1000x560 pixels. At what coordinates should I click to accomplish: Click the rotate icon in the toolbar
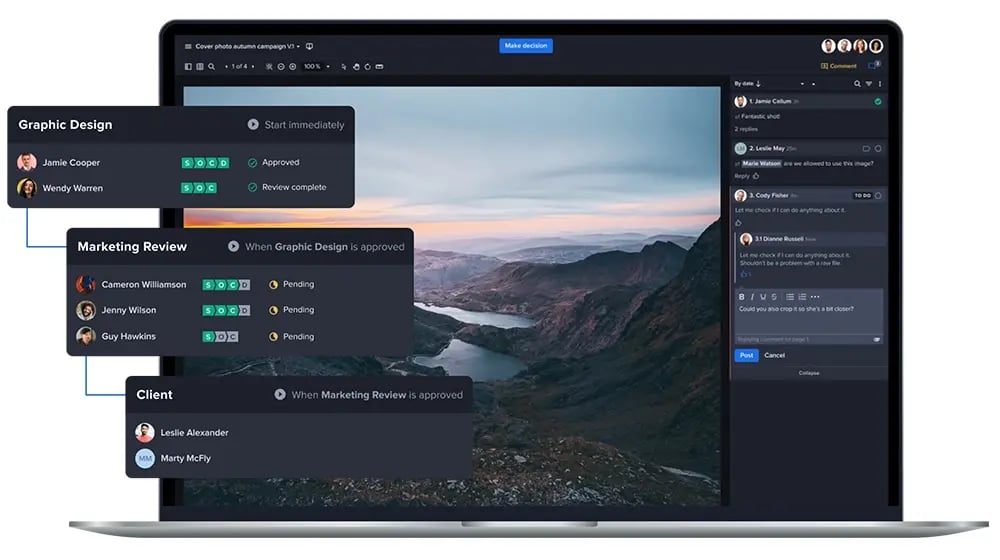367,67
